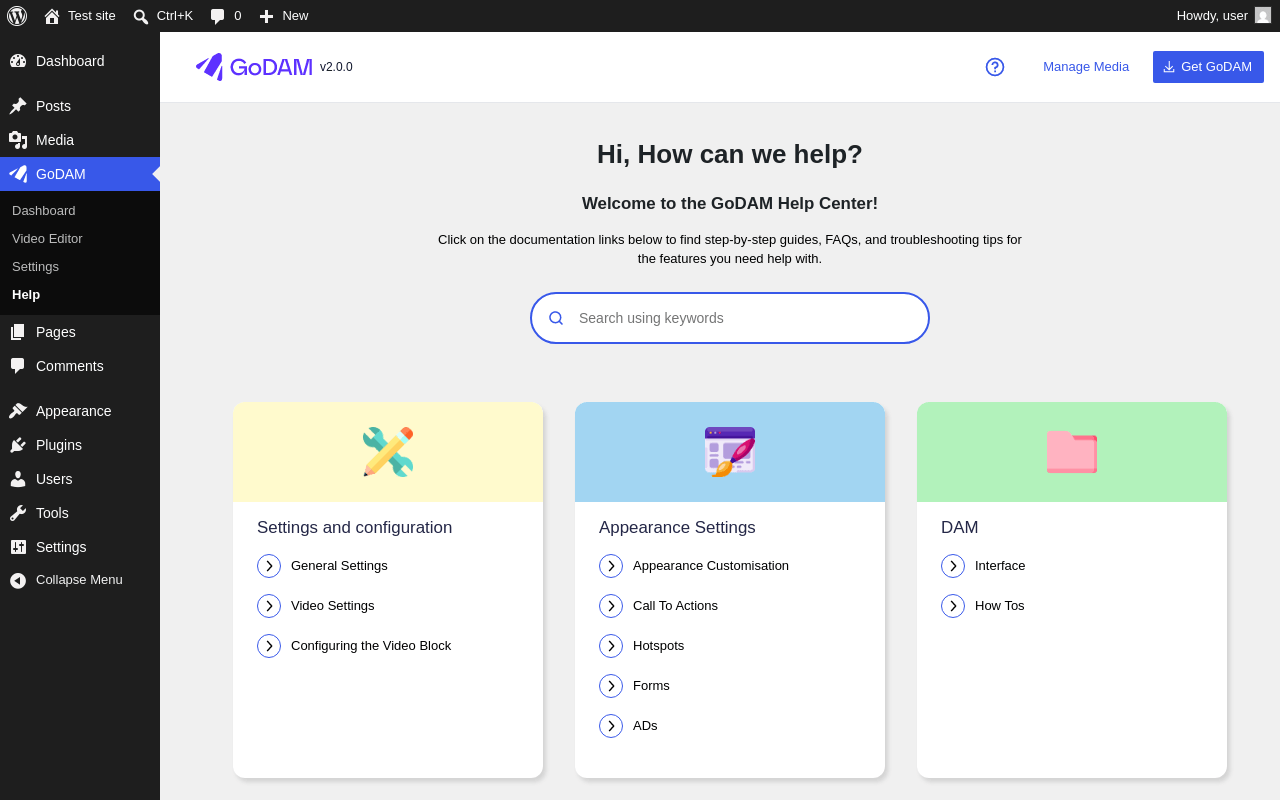Open the ADs documentation link
The height and width of the screenshot is (800, 1280).
(x=645, y=726)
